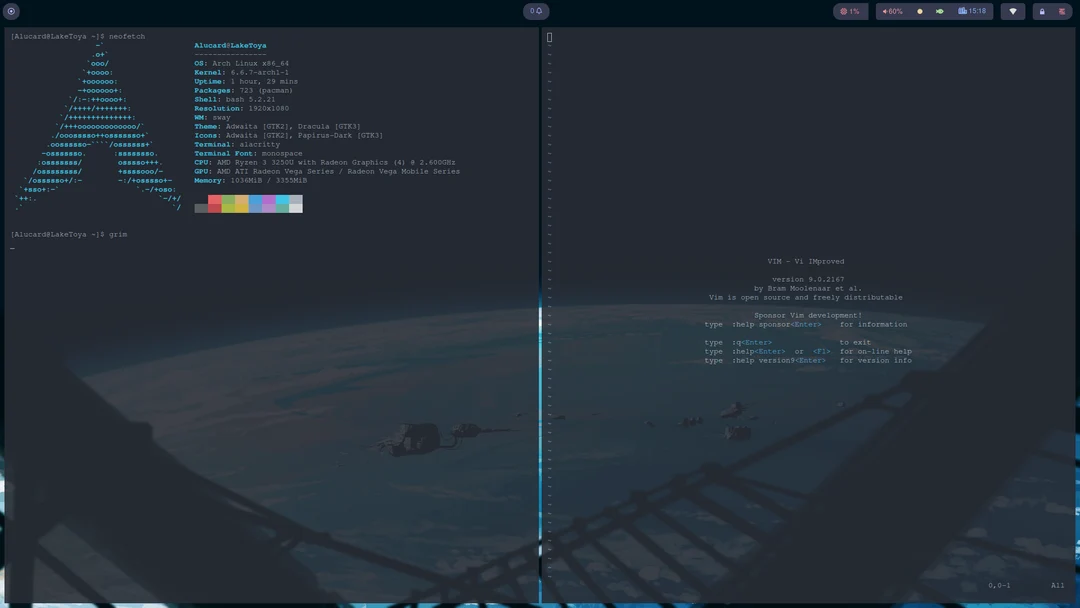This screenshot has height=608, width=1080.
Task: Click the lock icon in the top right corner
Action: [1041, 10]
